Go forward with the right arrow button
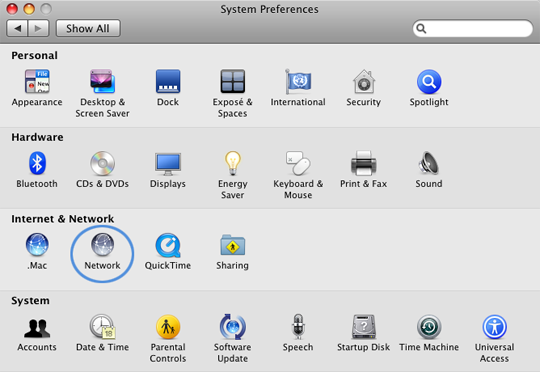Screen dimensions: 540x372 38,28
